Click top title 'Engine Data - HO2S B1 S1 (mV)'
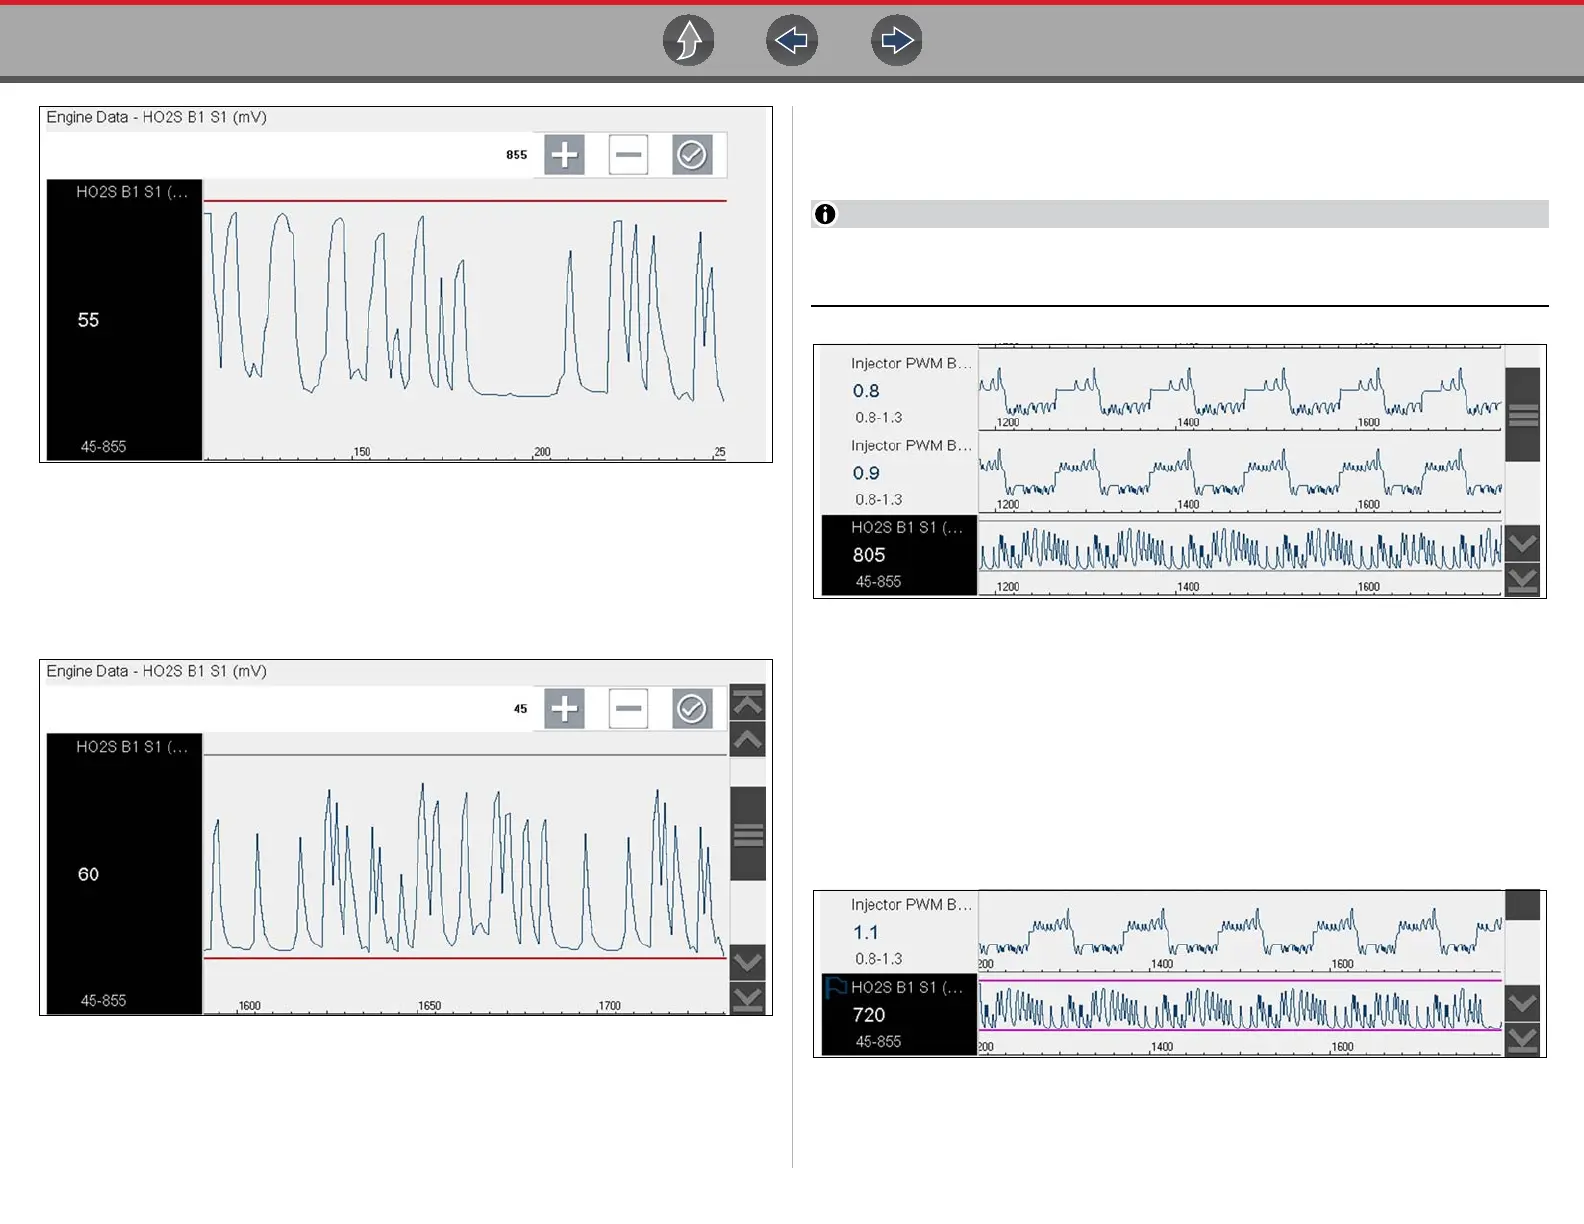Viewport: 1584px width, 1224px height. [x=157, y=118]
